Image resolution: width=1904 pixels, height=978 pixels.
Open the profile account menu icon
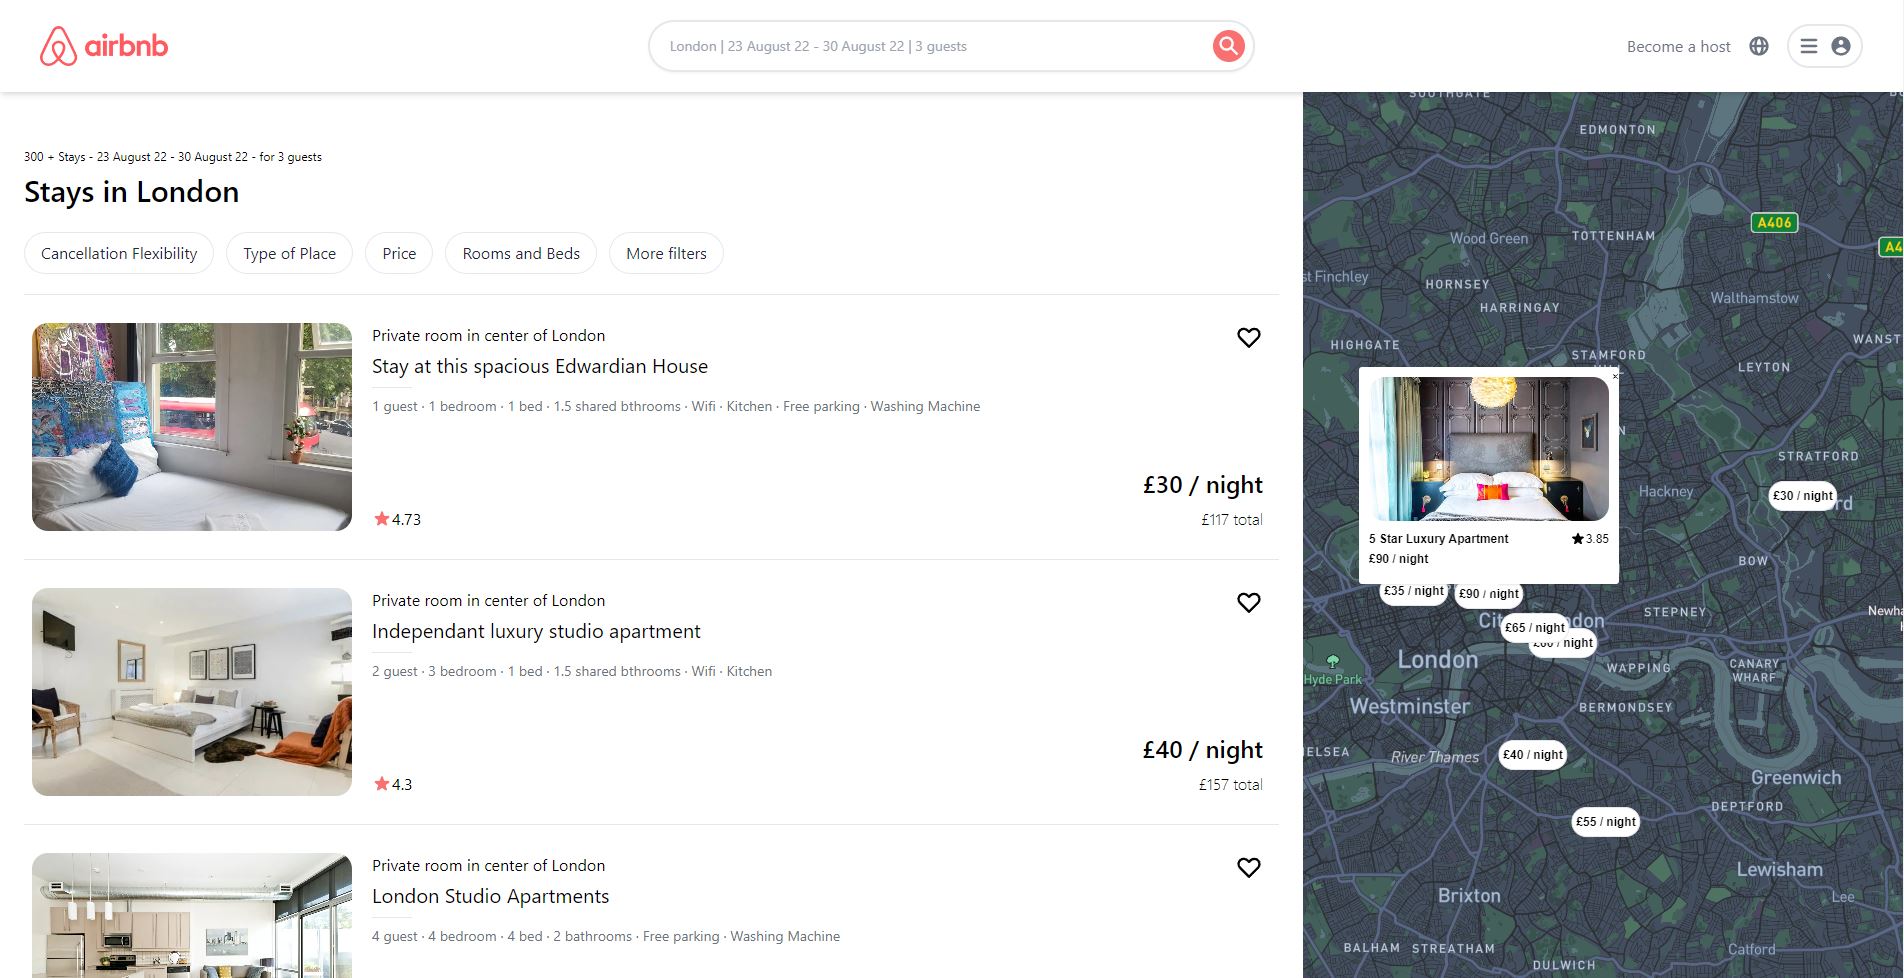(1841, 45)
